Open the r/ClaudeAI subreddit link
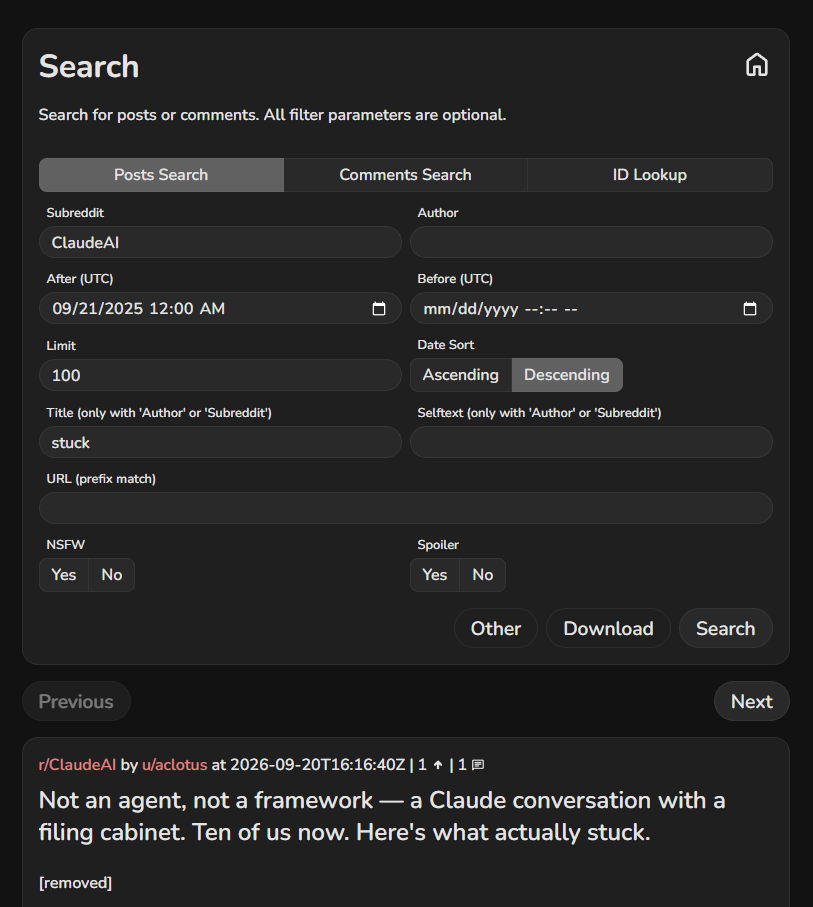Viewport: 813px width, 907px height. click(78, 765)
